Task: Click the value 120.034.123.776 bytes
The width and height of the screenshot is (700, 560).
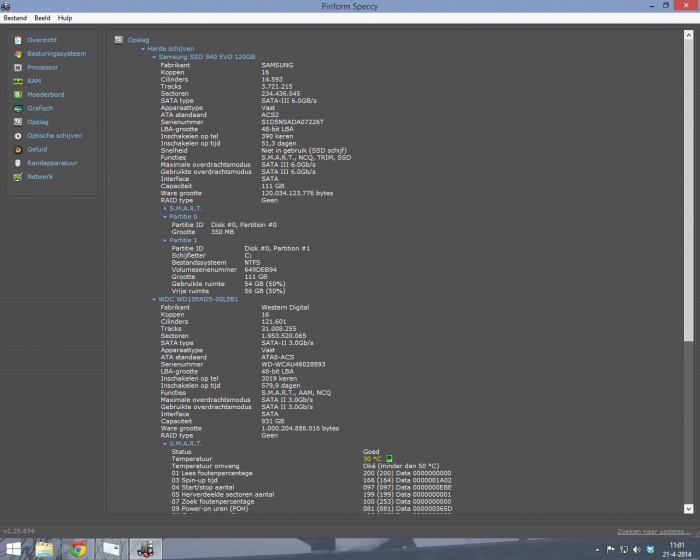Action: pyautogui.click(x=297, y=193)
